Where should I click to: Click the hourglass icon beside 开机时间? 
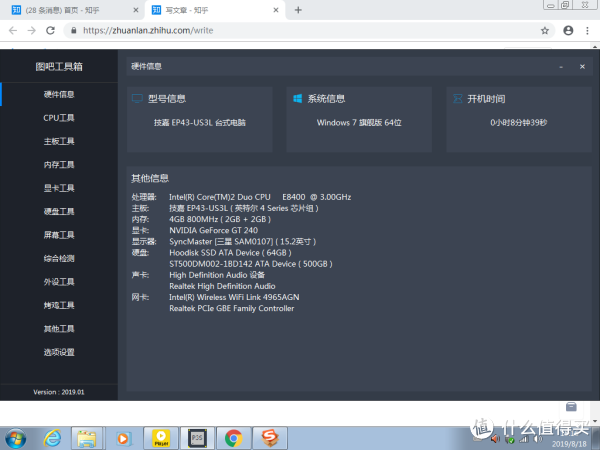pos(457,99)
